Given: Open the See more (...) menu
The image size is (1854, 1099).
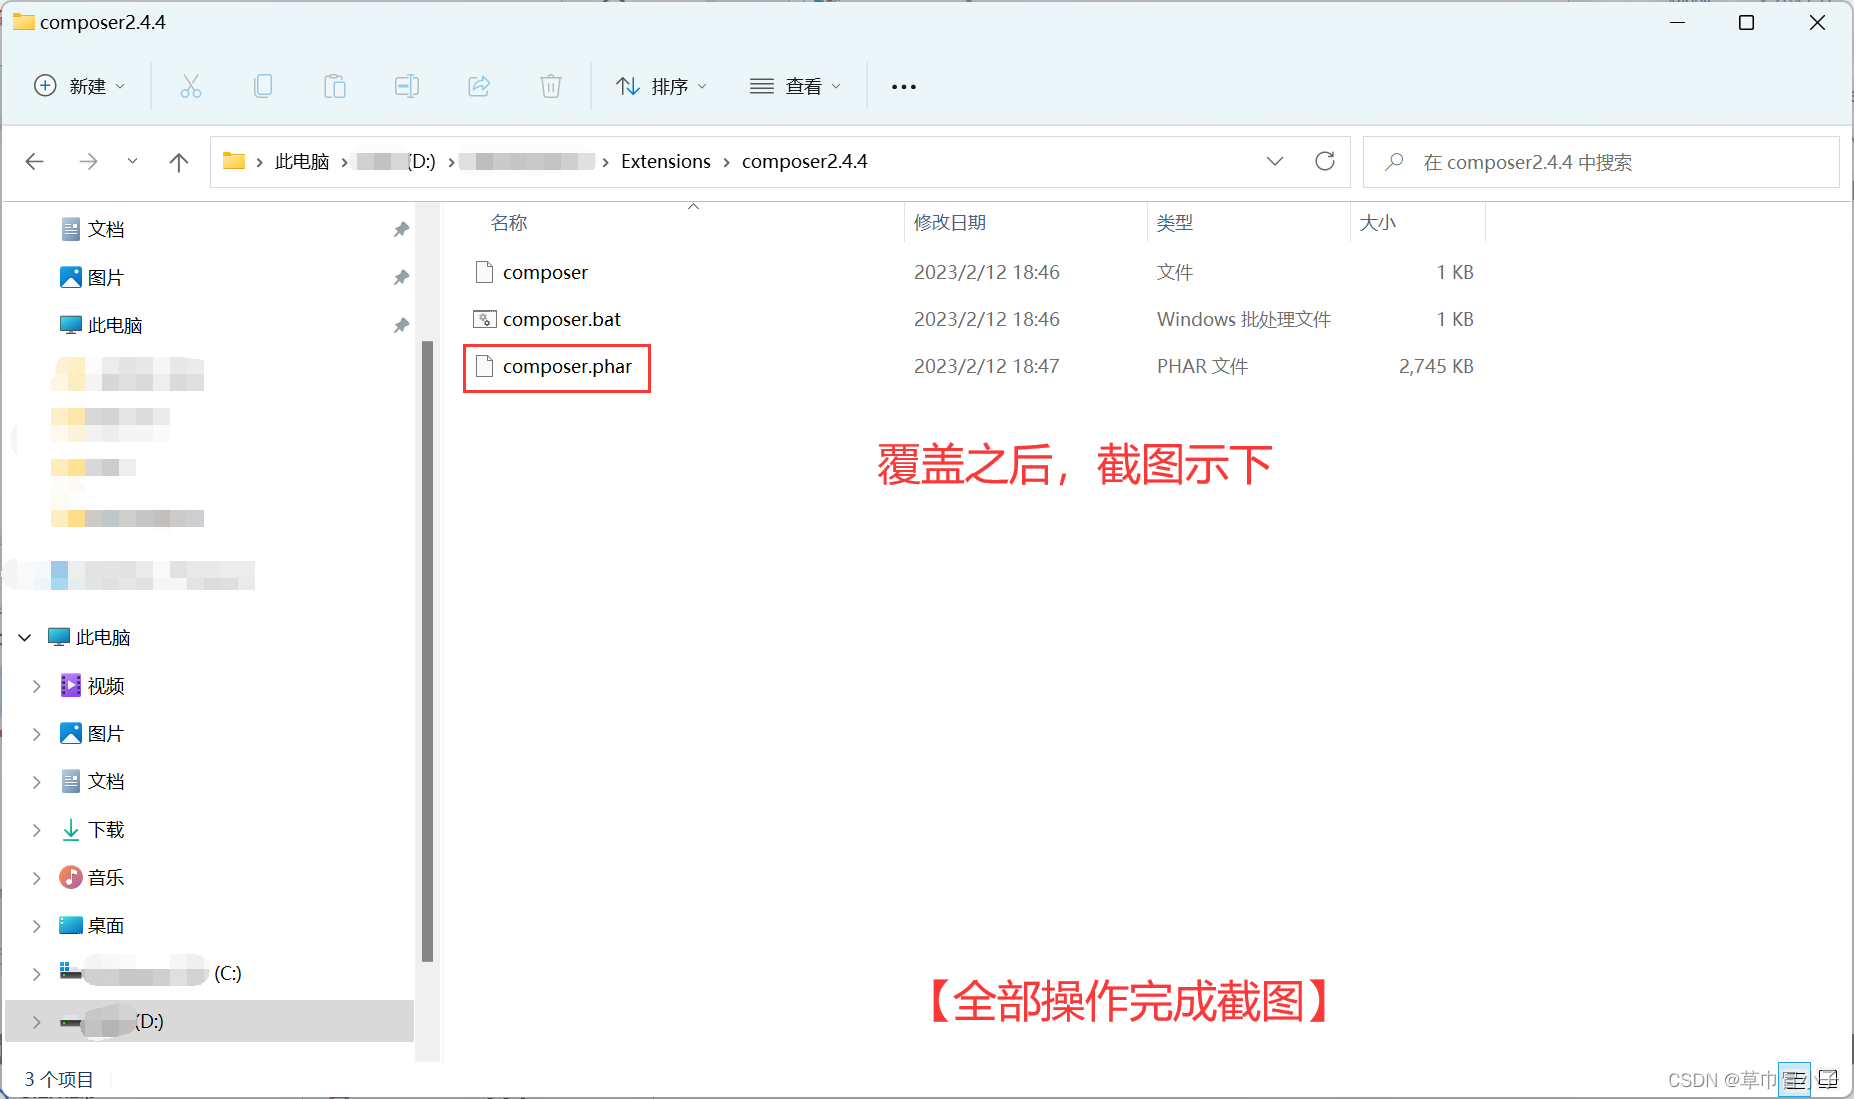Looking at the screenshot, I should click(903, 86).
